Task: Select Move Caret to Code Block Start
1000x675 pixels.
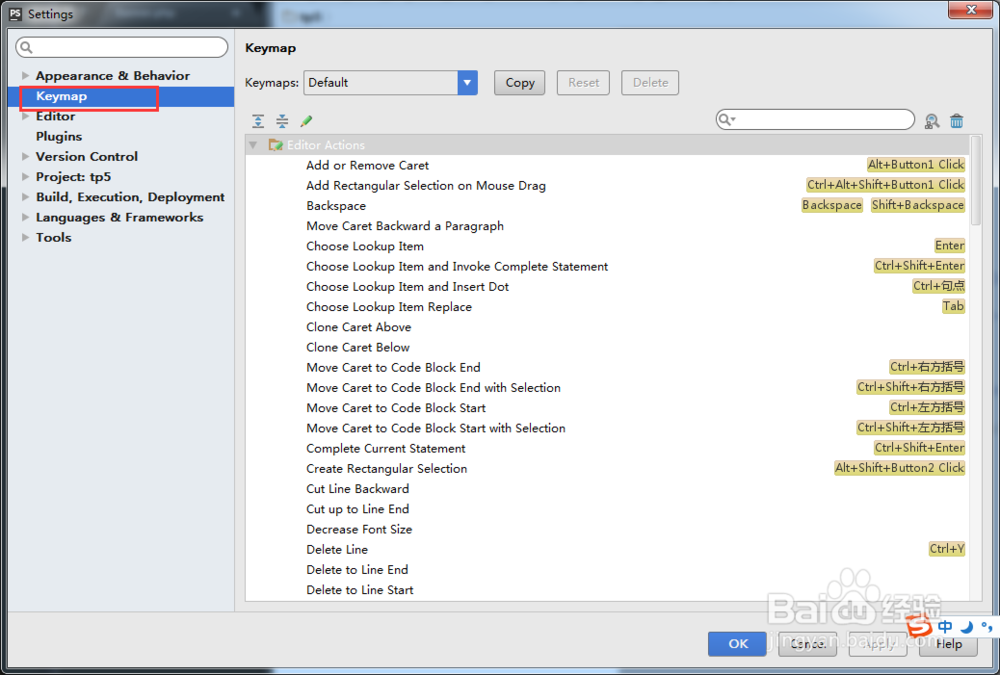Action: click(x=396, y=408)
